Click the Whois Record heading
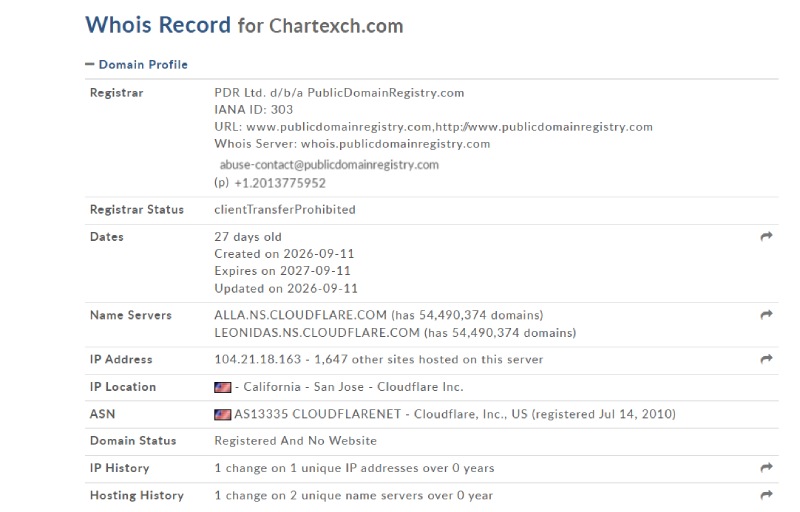The height and width of the screenshot is (512, 800). point(158,25)
